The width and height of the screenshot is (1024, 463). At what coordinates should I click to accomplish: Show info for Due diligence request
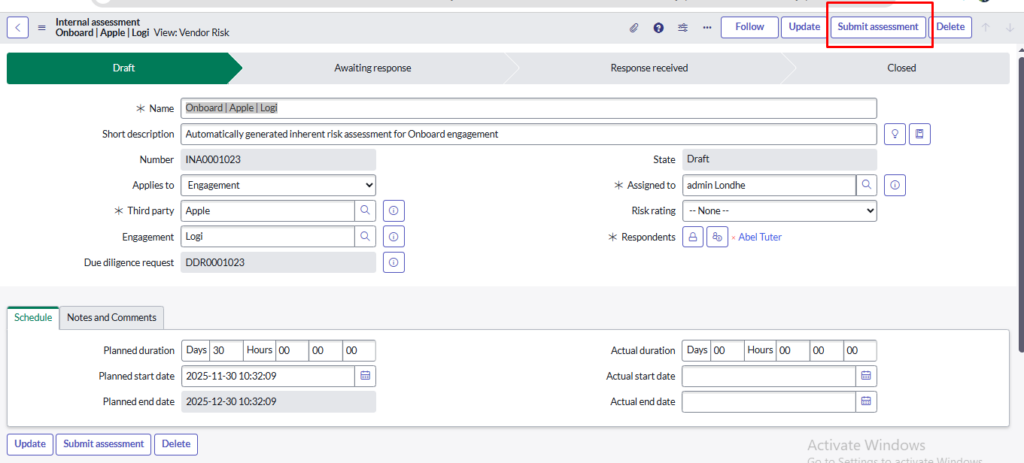tap(394, 263)
